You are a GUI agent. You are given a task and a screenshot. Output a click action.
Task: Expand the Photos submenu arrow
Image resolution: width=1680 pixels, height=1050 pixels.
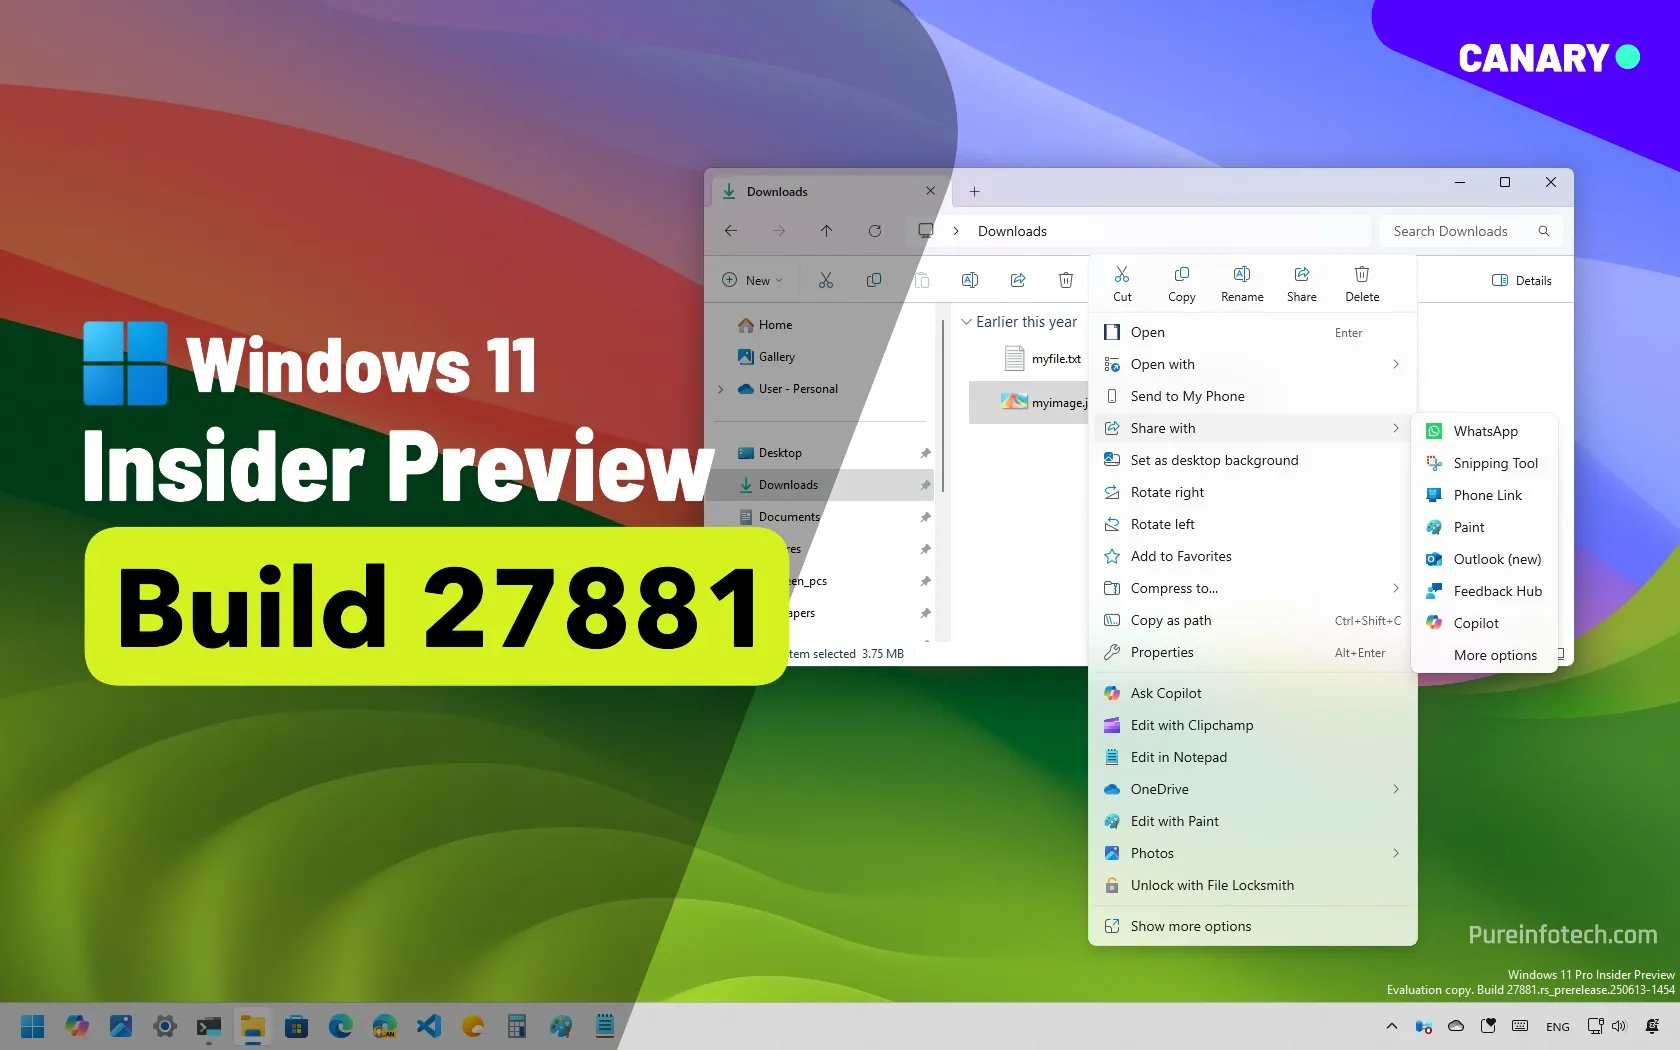[x=1396, y=853]
